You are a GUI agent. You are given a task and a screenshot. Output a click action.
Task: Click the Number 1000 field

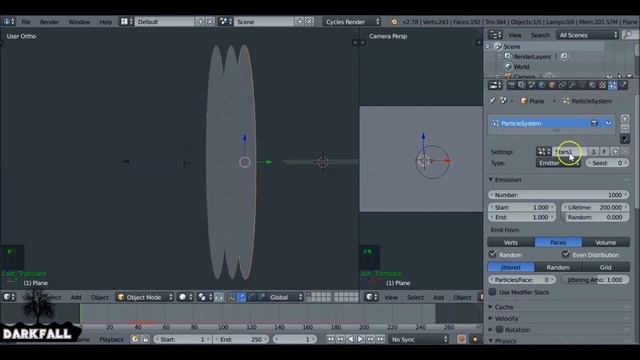coord(558,195)
